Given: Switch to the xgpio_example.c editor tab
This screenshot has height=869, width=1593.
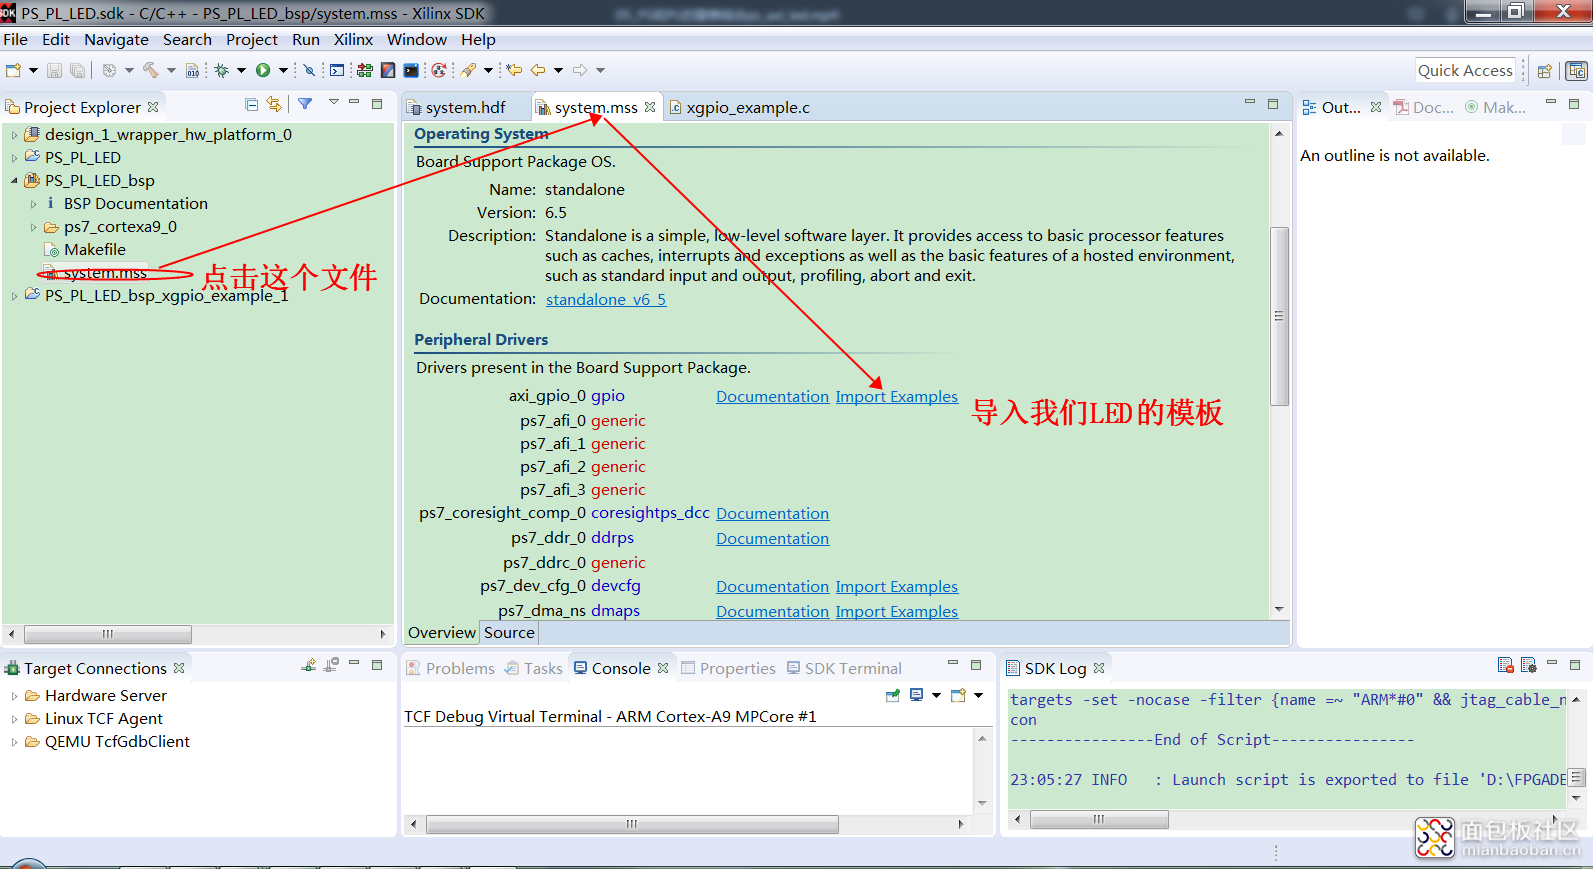Looking at the screenshot, I should 740,107.
